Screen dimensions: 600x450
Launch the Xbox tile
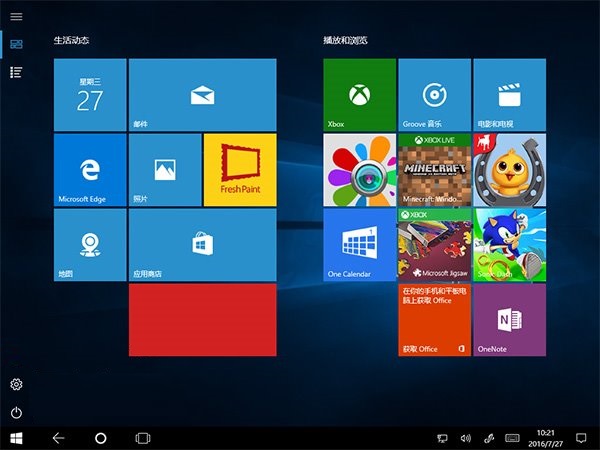pyautogui.click(x=359, y=95)
